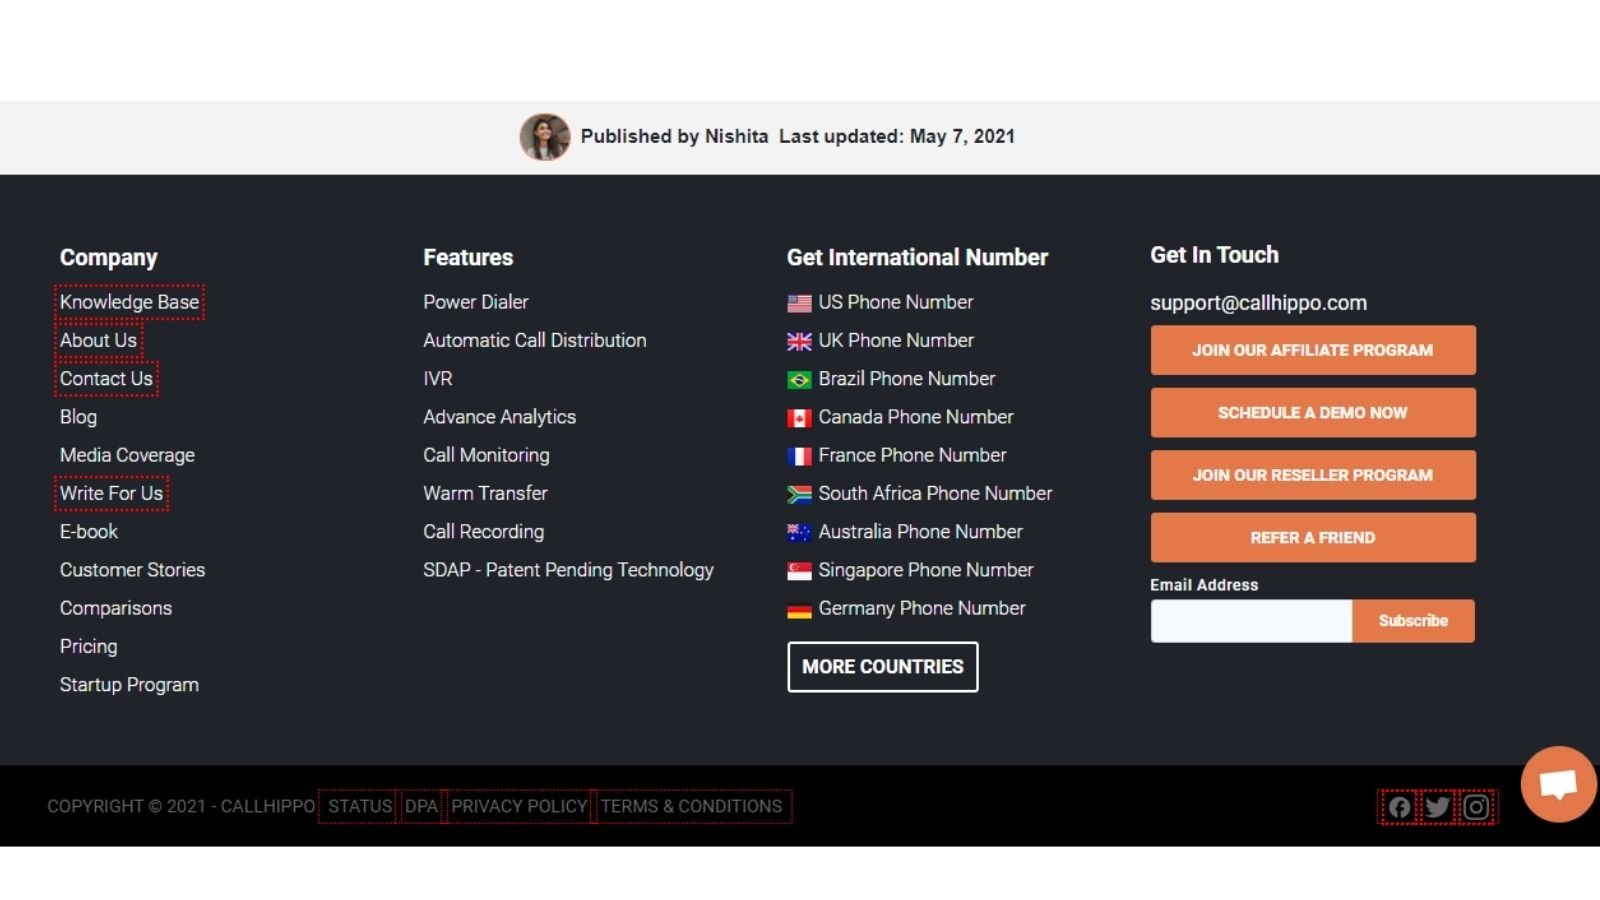Open the Knowledge Base link
The image size is (1600, 900).
(129, 302)
